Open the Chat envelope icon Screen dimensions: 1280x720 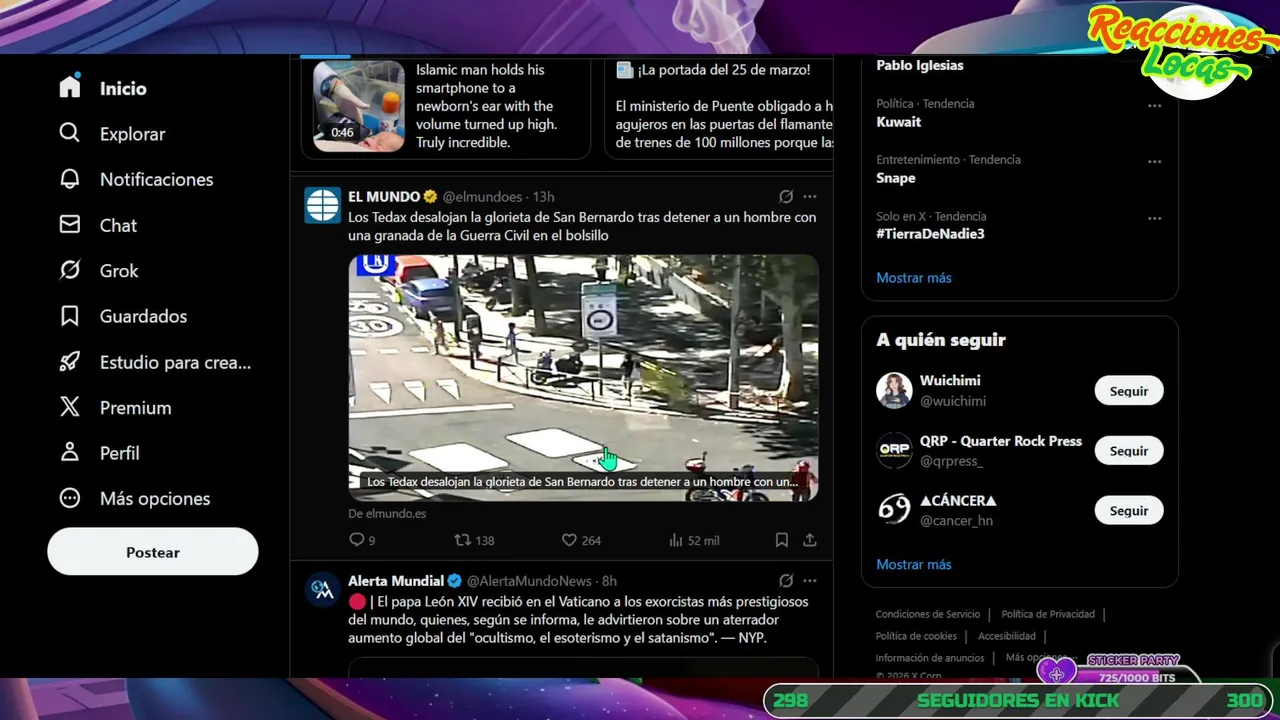(69, 225)
